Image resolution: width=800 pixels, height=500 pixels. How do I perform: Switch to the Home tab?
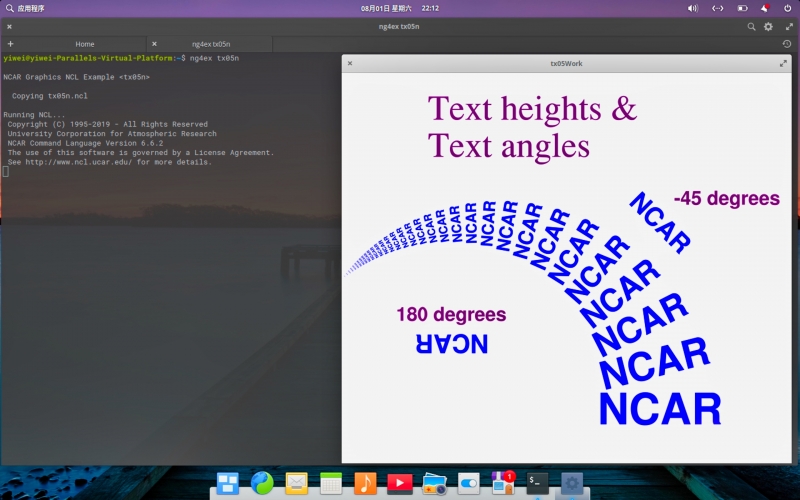[x=85, y=44]
